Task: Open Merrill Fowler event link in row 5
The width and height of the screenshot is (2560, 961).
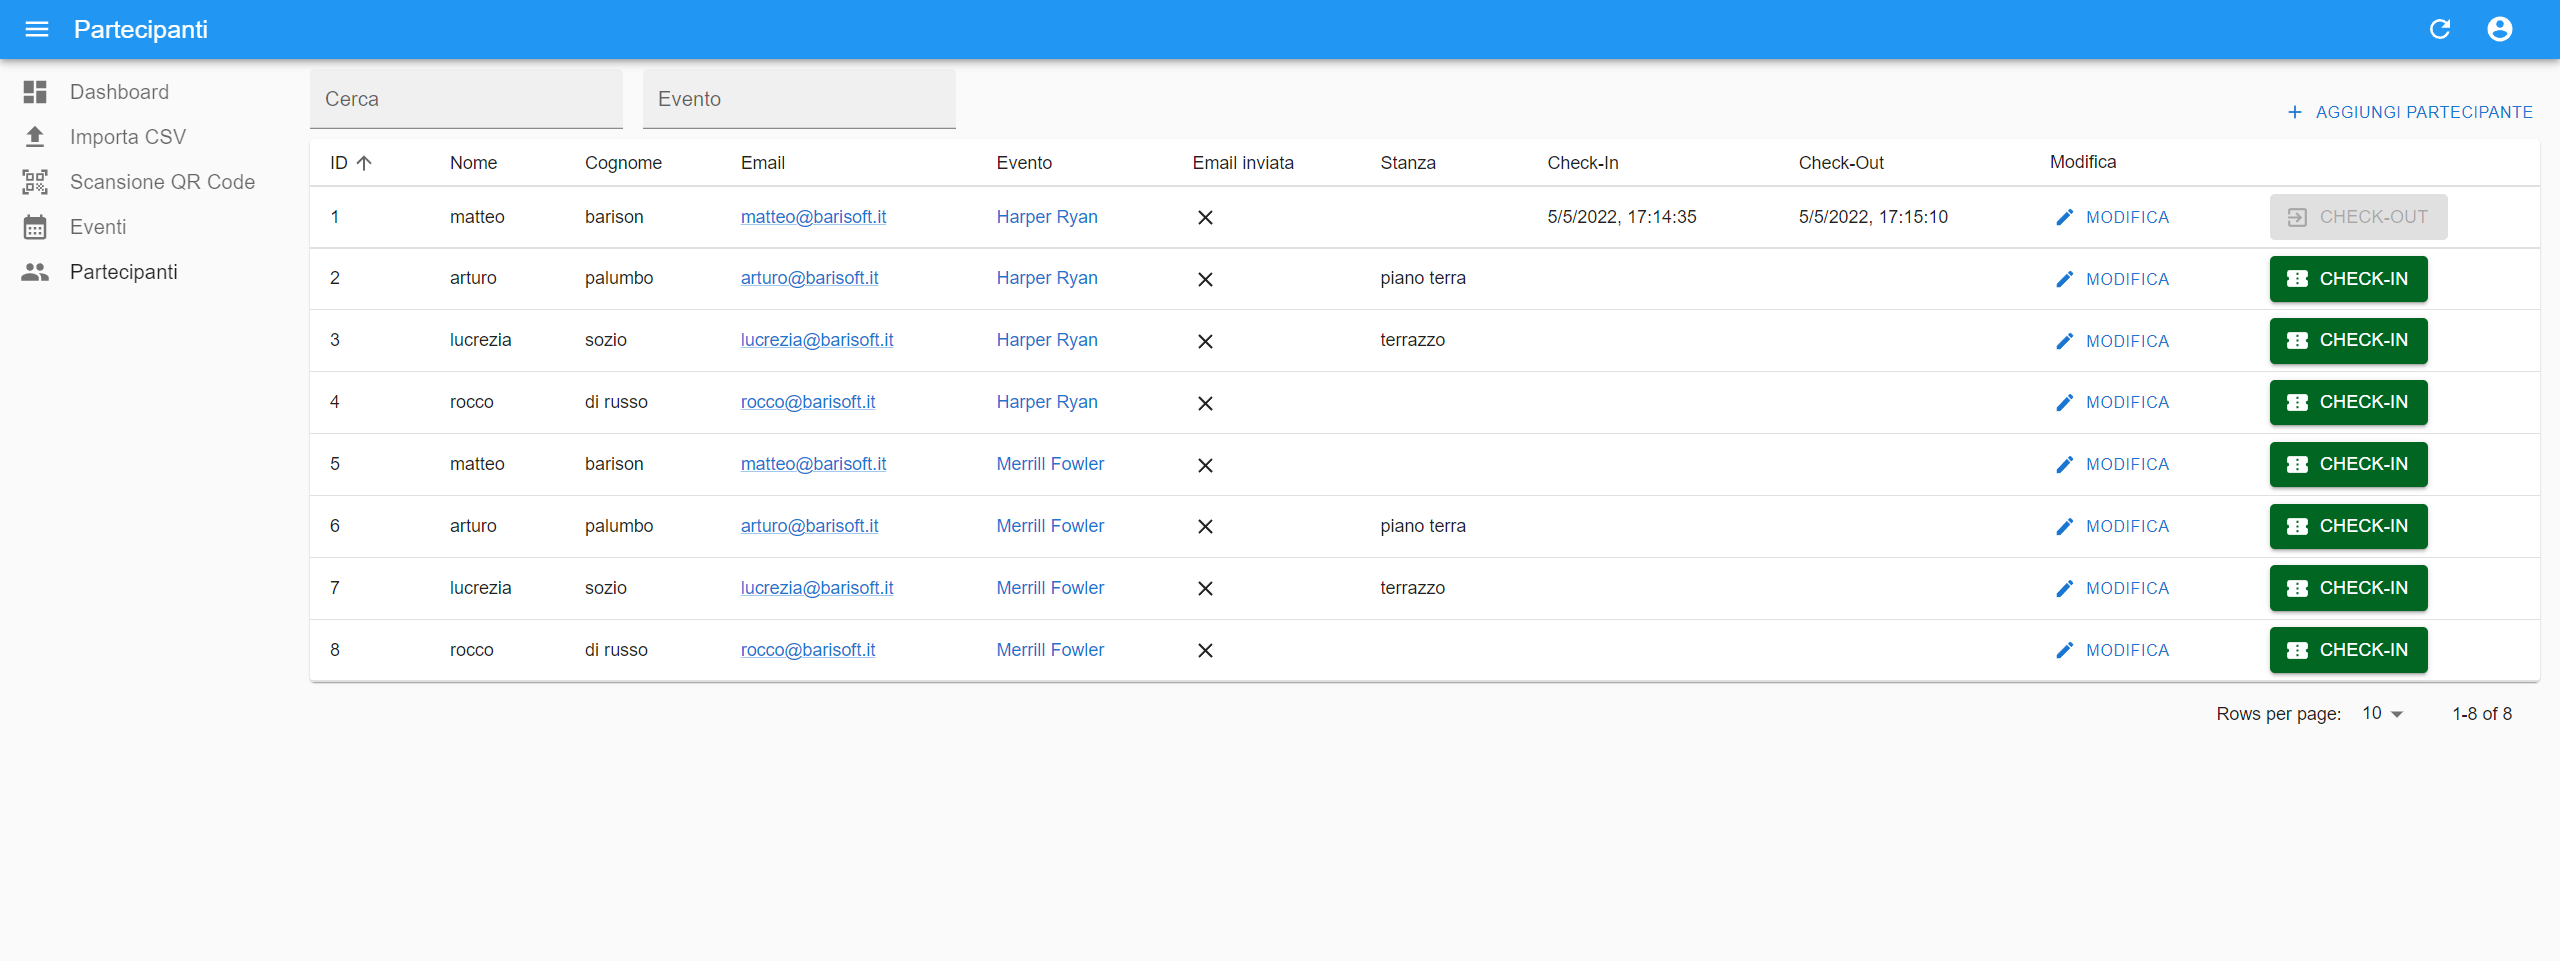Action: (1050, 464)
